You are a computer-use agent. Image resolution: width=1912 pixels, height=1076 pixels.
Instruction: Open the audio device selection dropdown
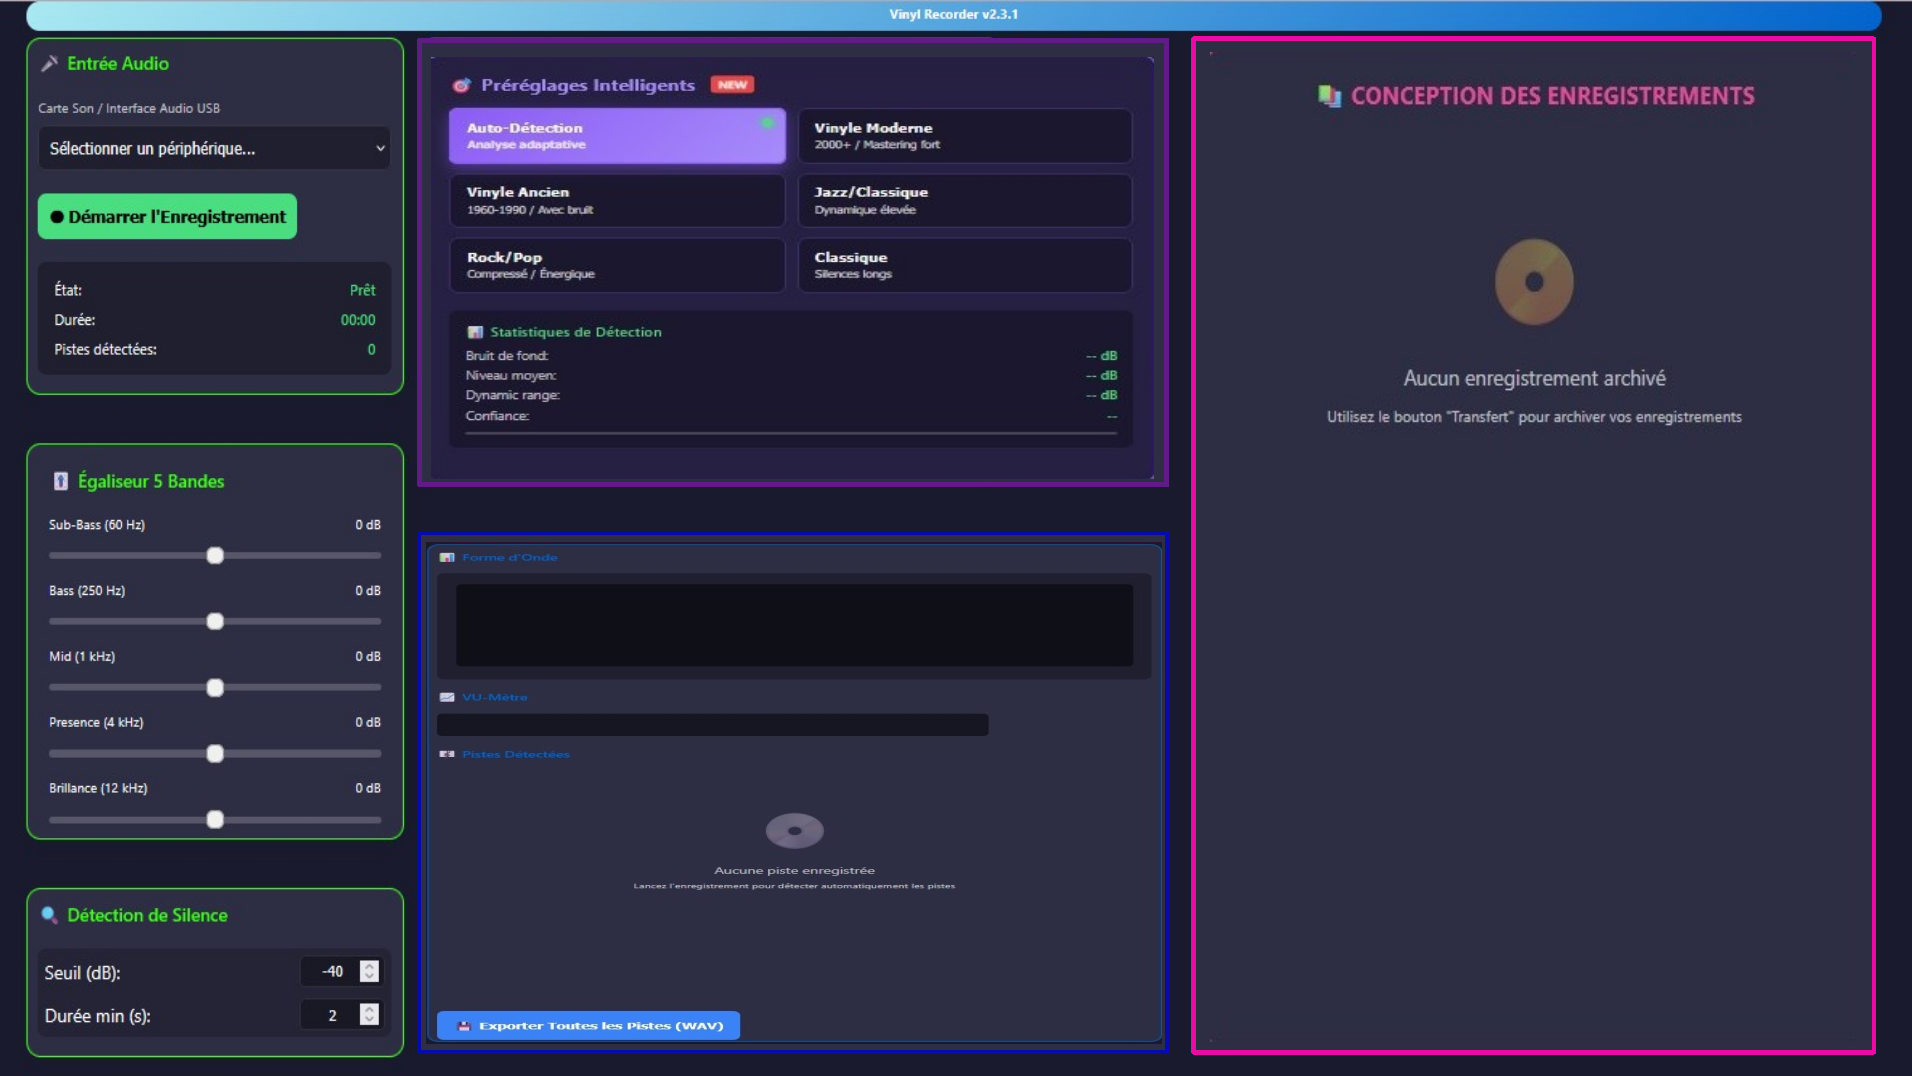(214, 149)
